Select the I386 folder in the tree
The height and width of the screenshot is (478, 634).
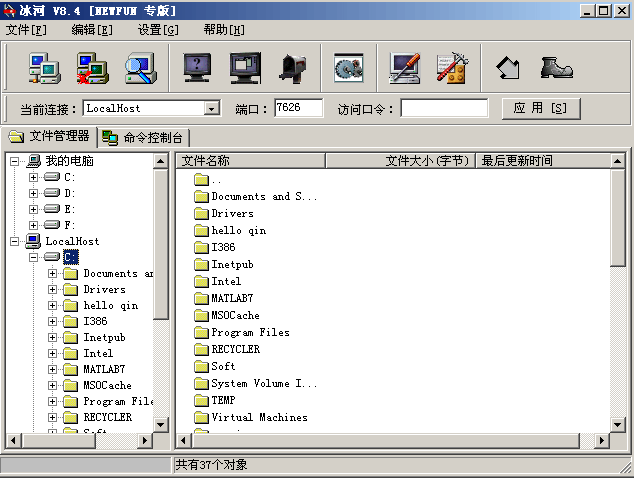[x=95, y=321]
